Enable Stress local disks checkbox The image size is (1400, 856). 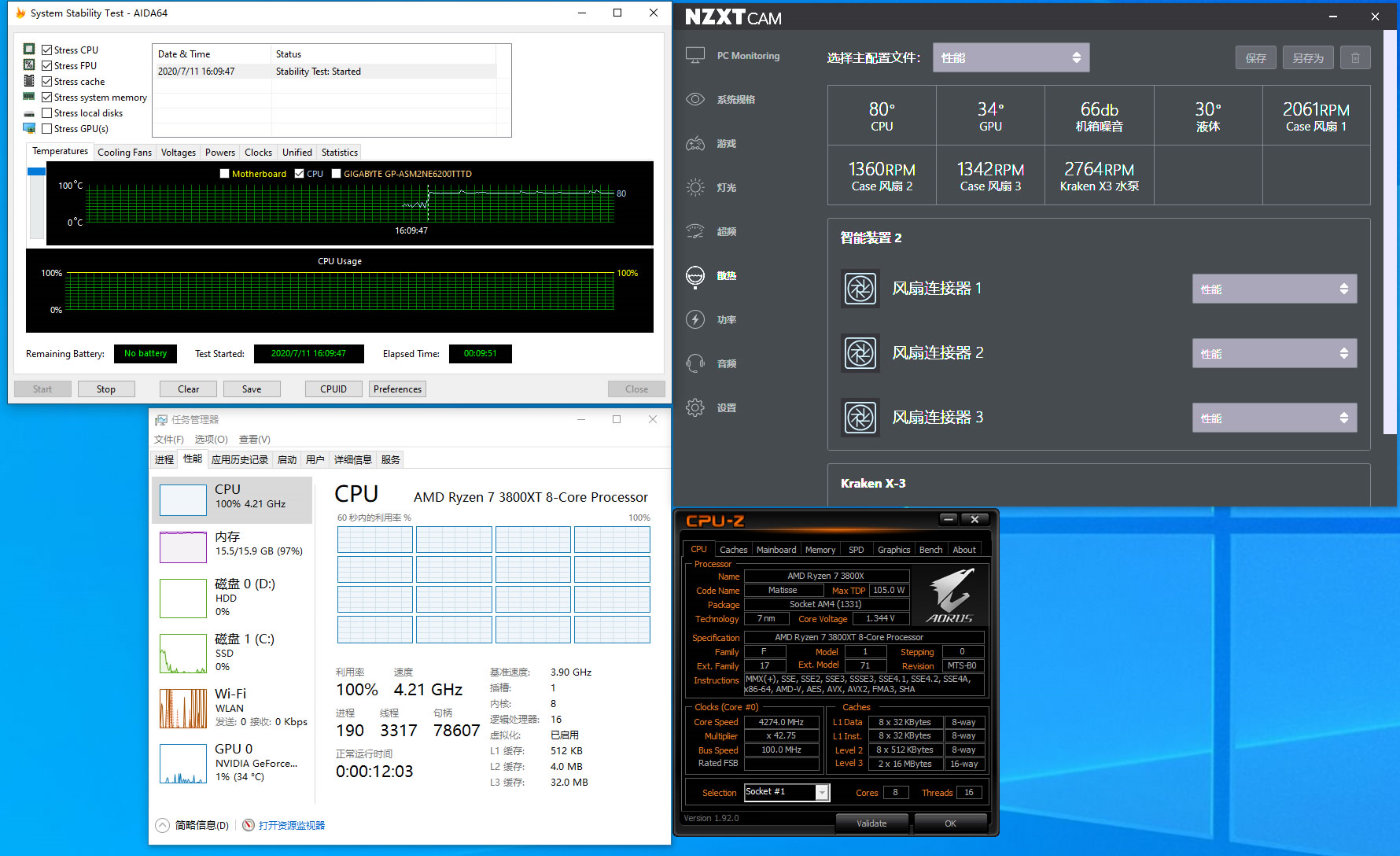point(47,113)
